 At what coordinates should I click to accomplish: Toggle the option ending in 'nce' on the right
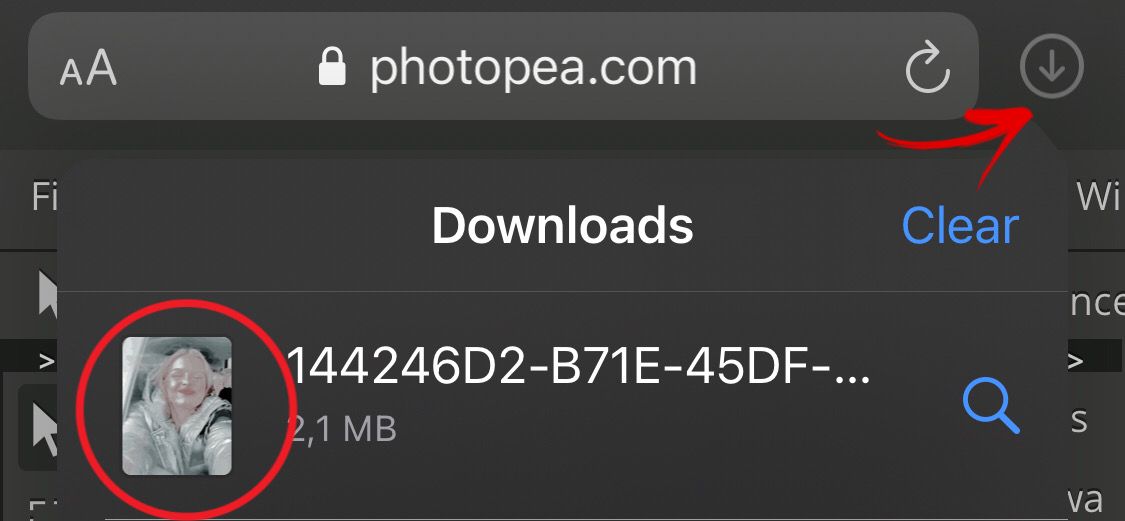pos(1096,303)
